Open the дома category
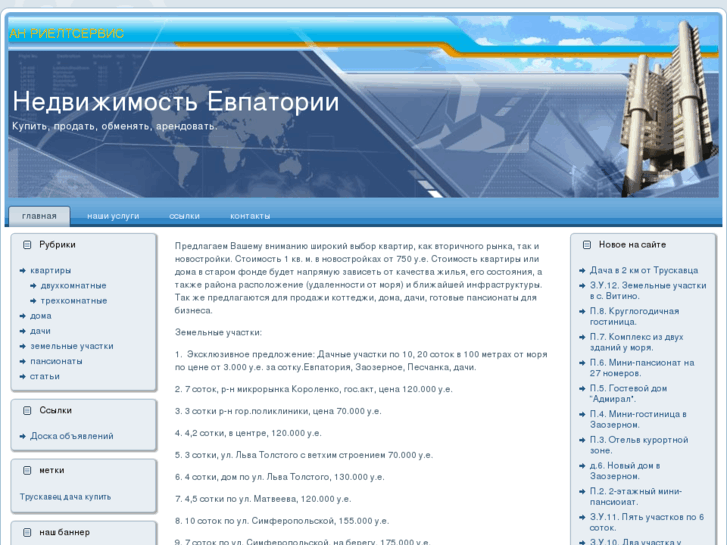 coord(41,316)
